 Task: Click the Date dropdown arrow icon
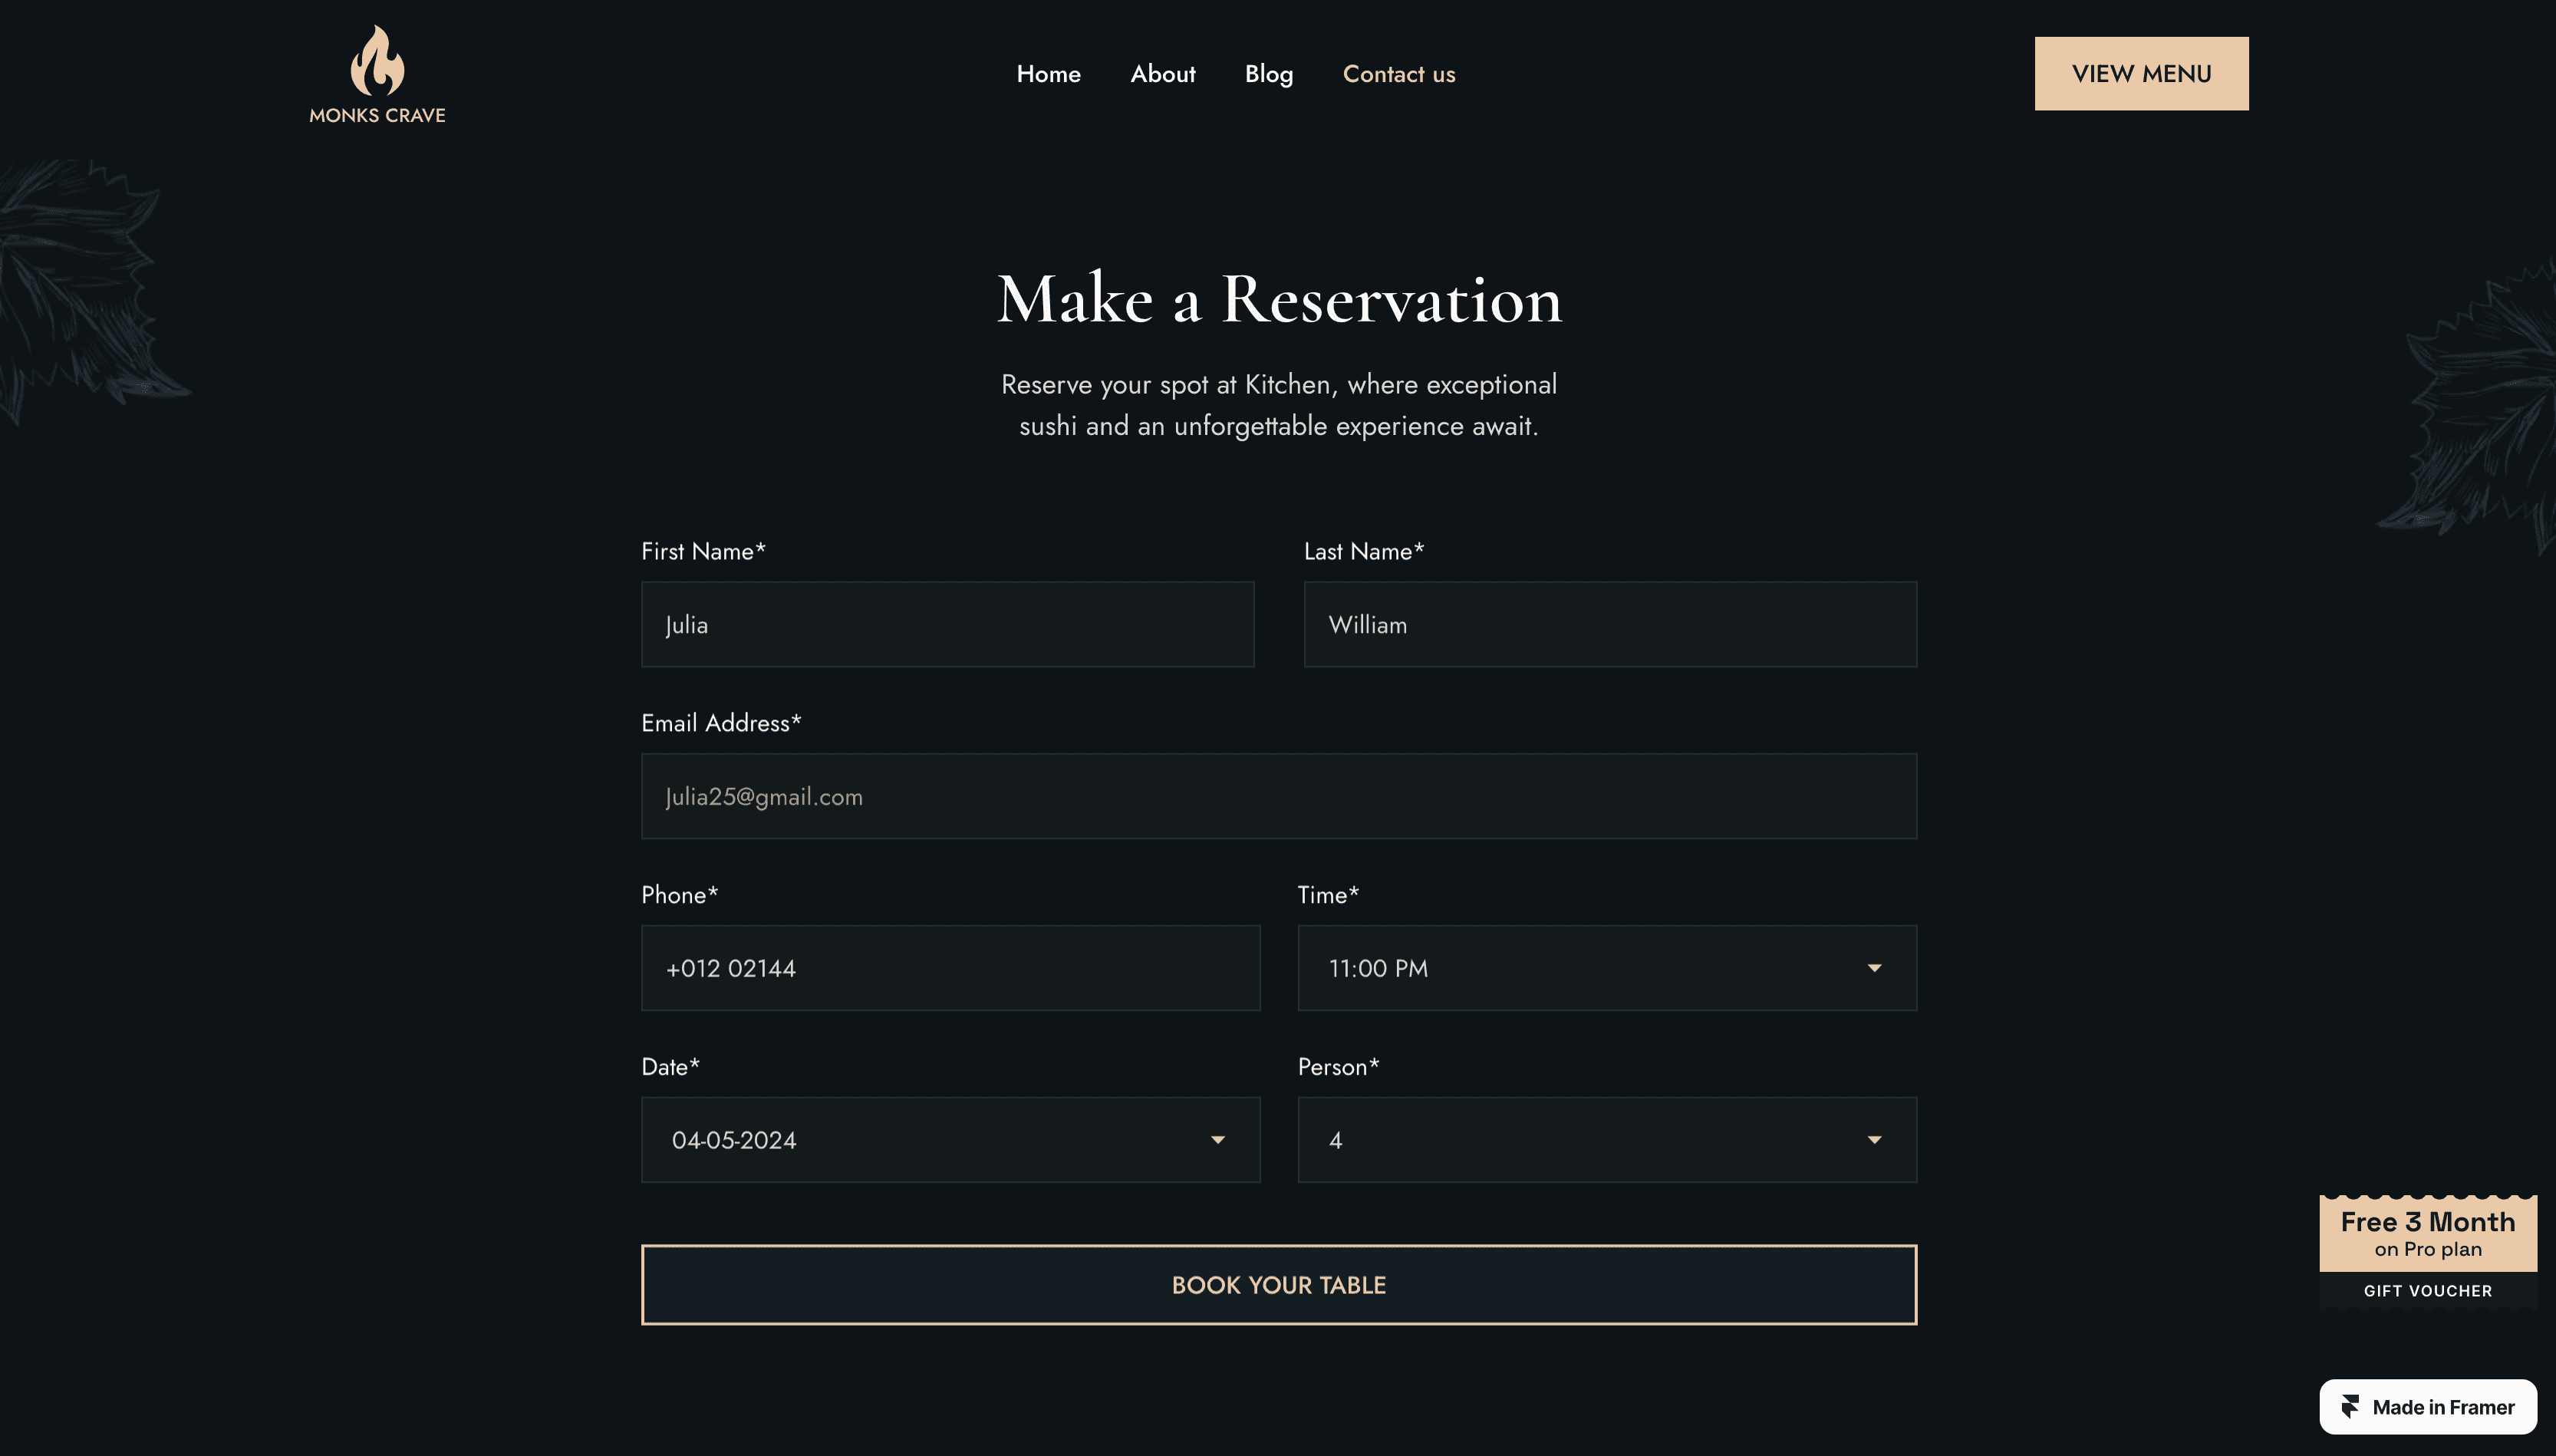(x=1217, y=1140)
